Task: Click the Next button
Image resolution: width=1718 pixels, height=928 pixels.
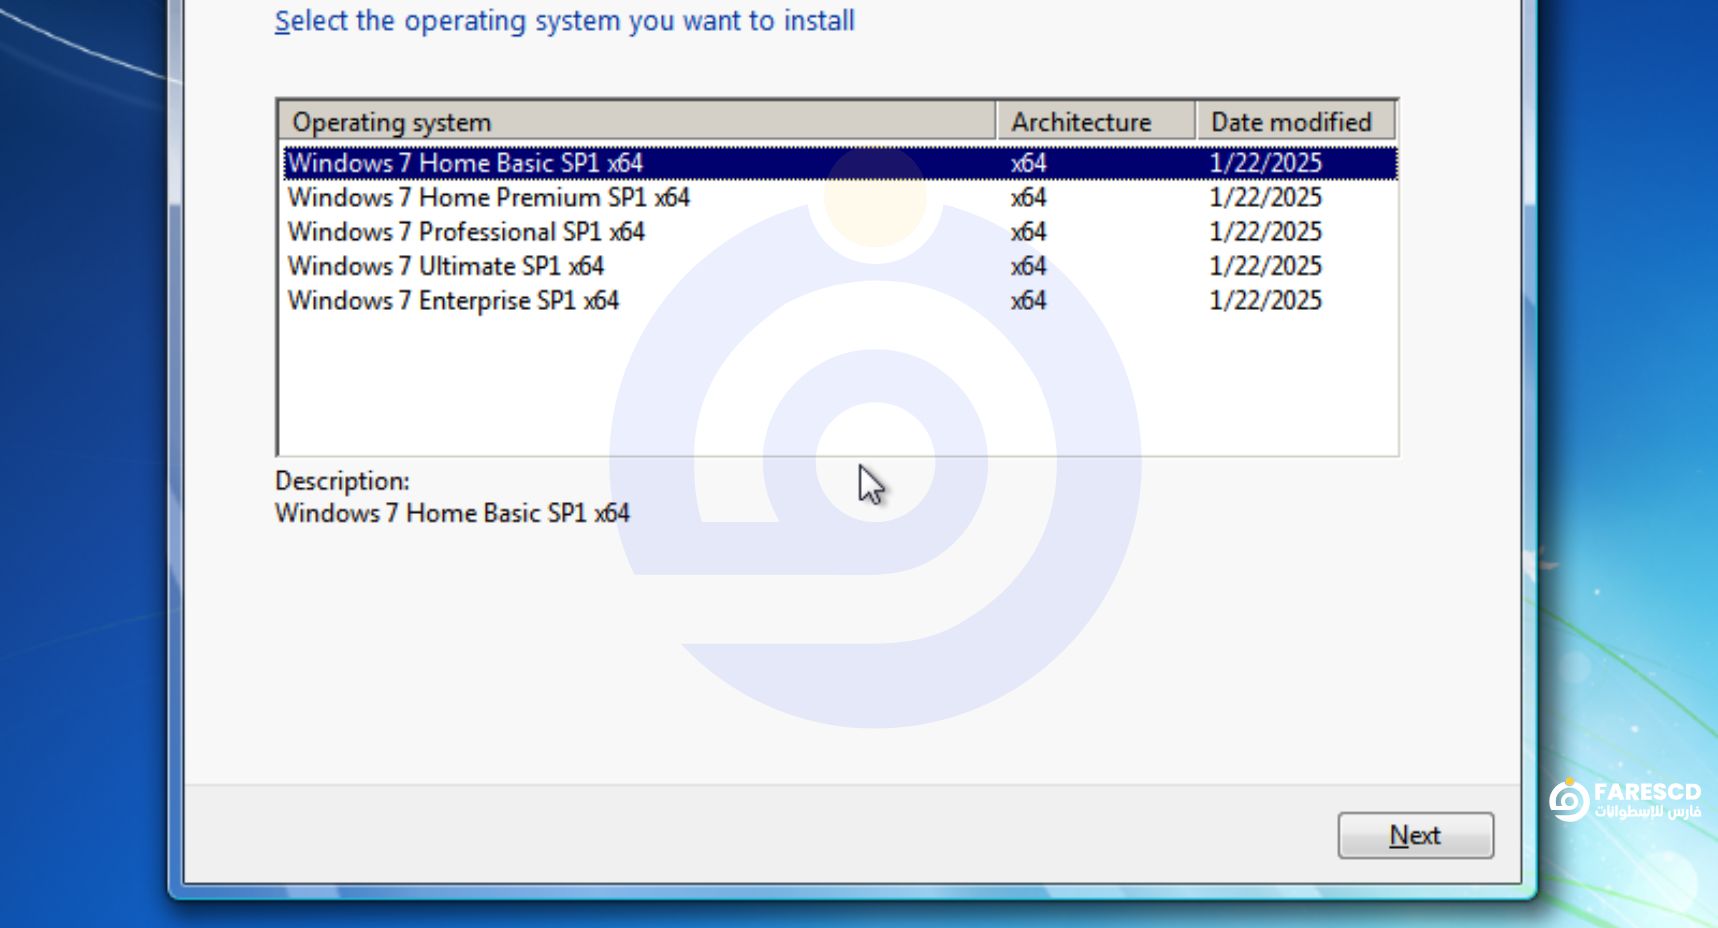Action: click(x=1415, y=835)
